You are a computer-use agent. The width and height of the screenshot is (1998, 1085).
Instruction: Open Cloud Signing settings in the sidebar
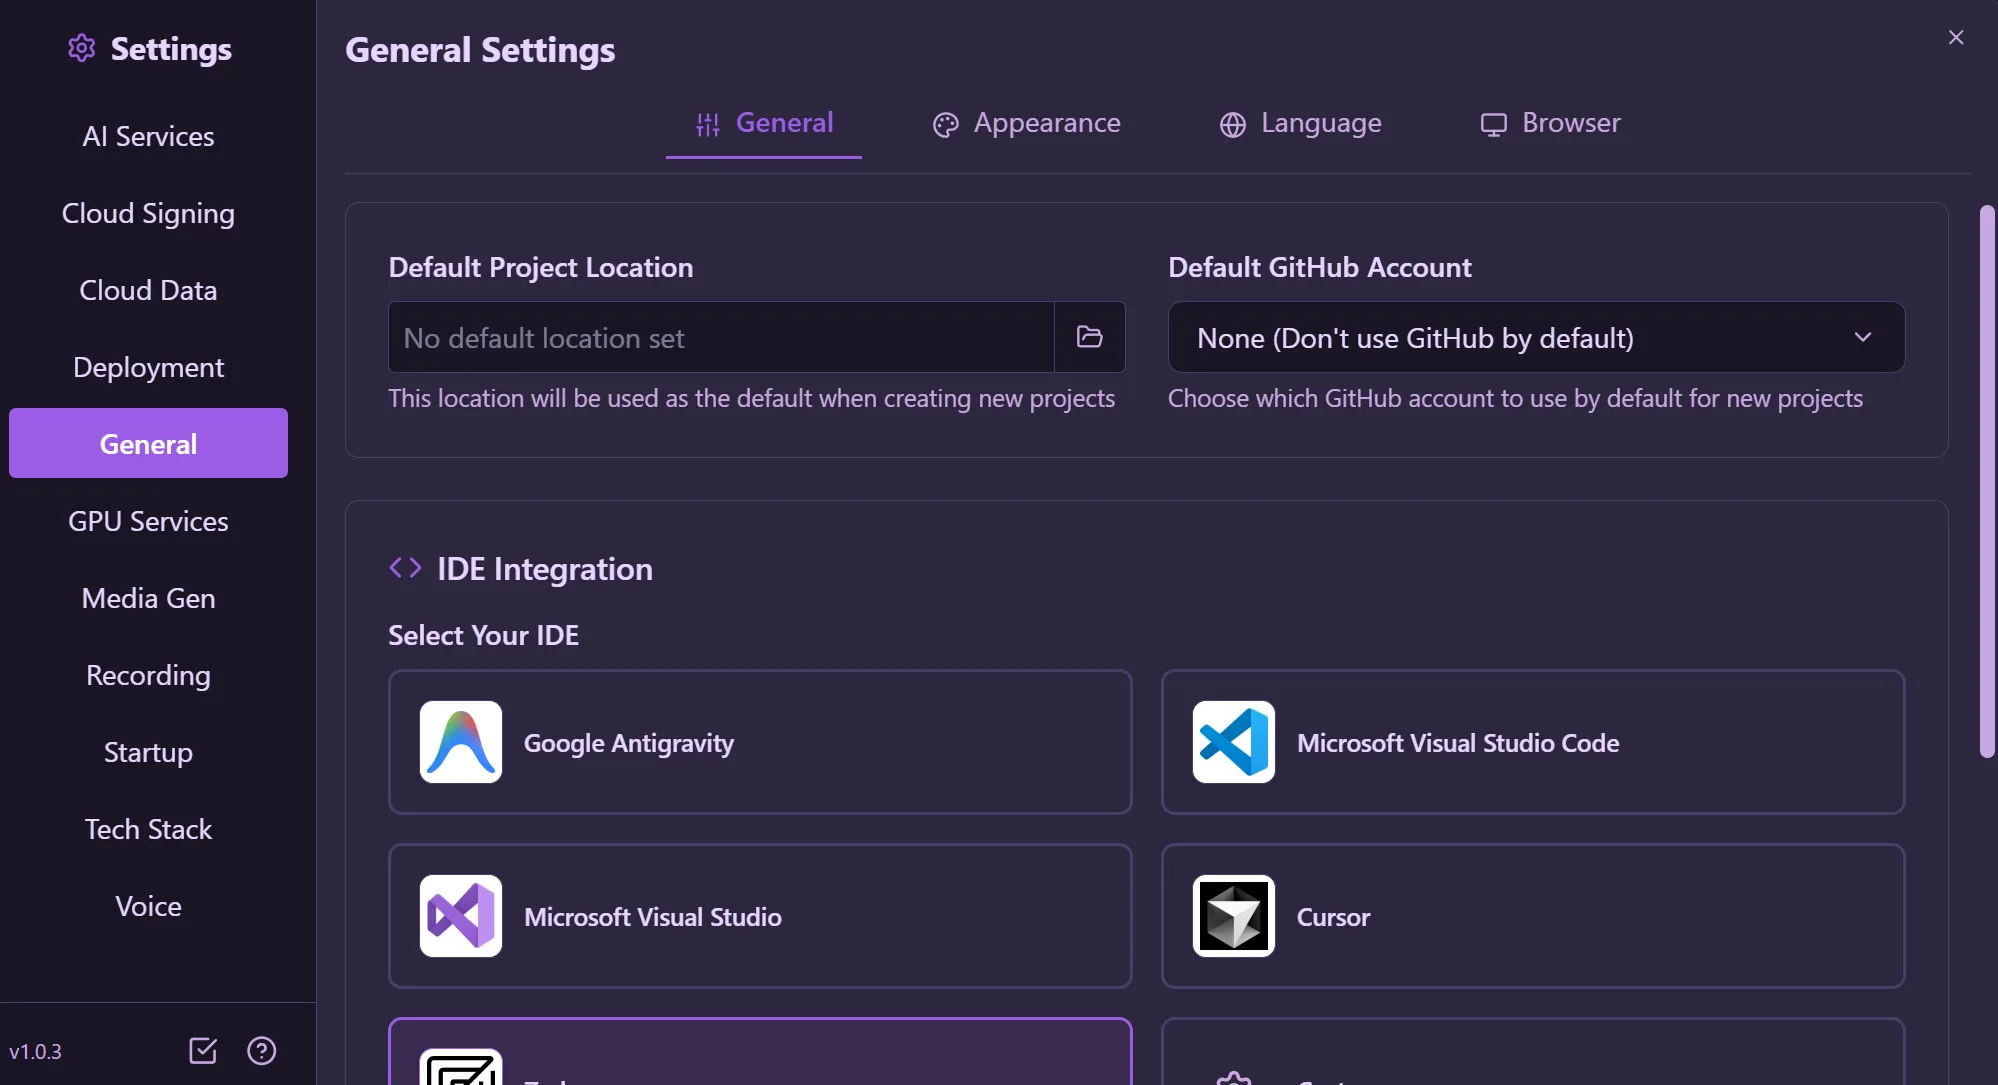point(148,213)
